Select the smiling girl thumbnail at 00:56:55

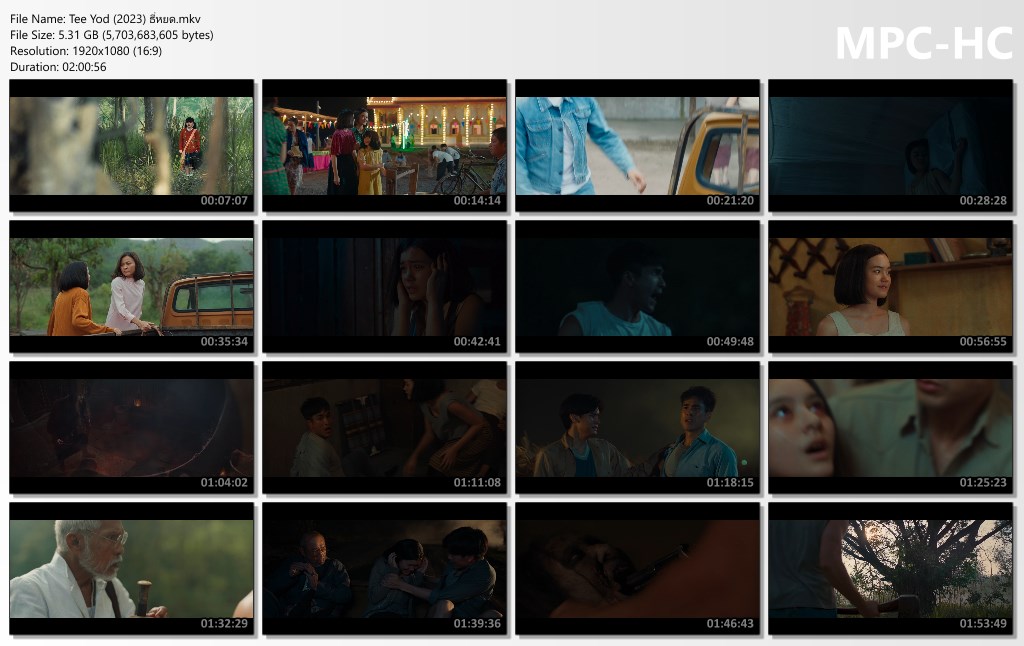click(x=890, y=287)
